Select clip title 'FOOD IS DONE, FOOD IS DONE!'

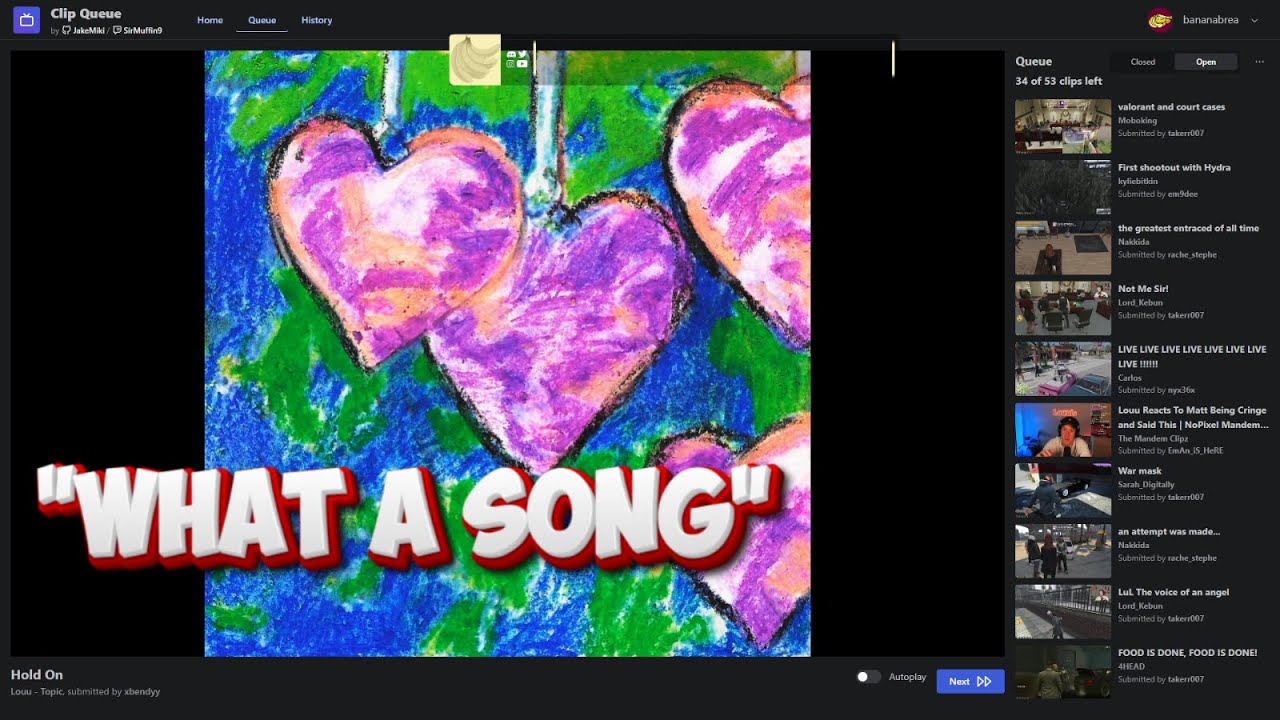coord(1187,653)
